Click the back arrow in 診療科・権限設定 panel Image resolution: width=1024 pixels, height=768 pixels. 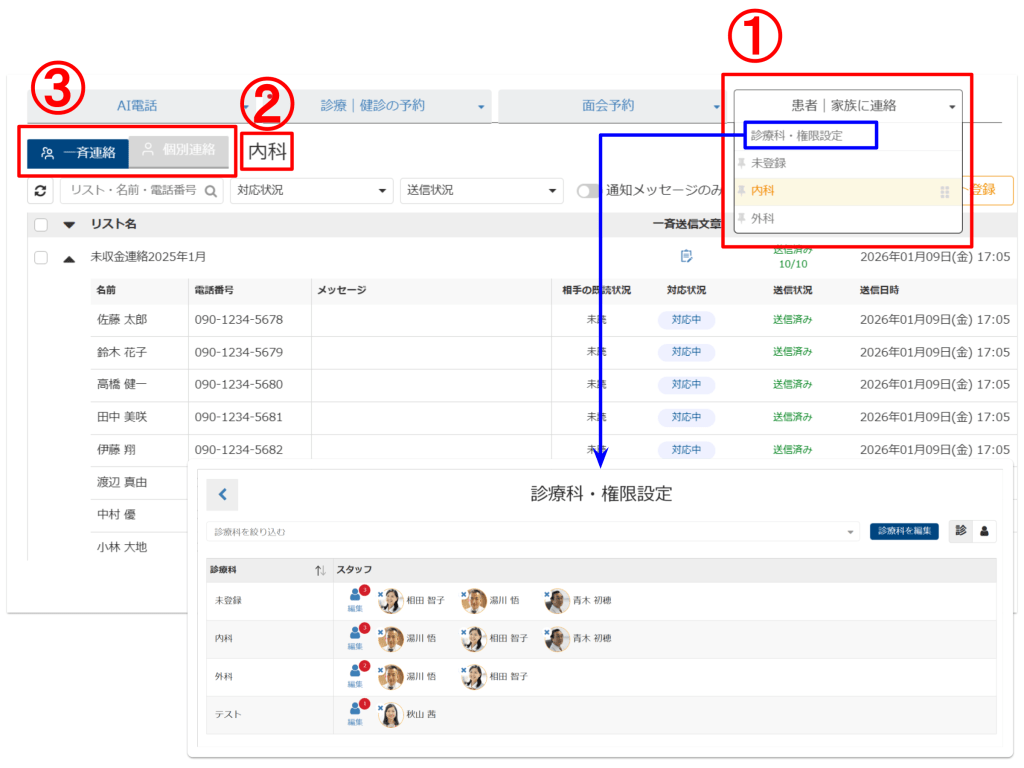point(222,494)
